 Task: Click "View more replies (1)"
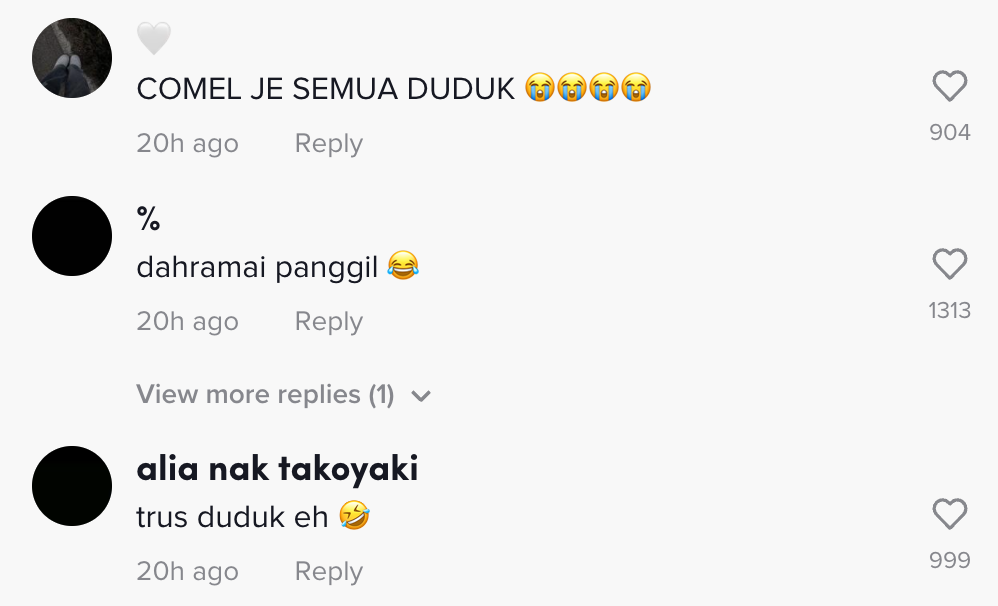pyautogui.click(x=266, y=395)
